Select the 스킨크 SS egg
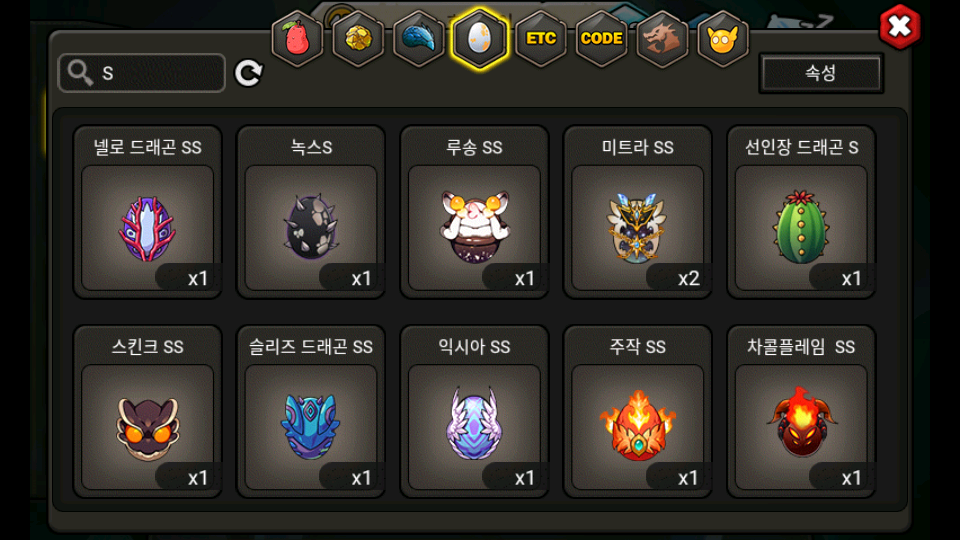 tap(148, 411)
